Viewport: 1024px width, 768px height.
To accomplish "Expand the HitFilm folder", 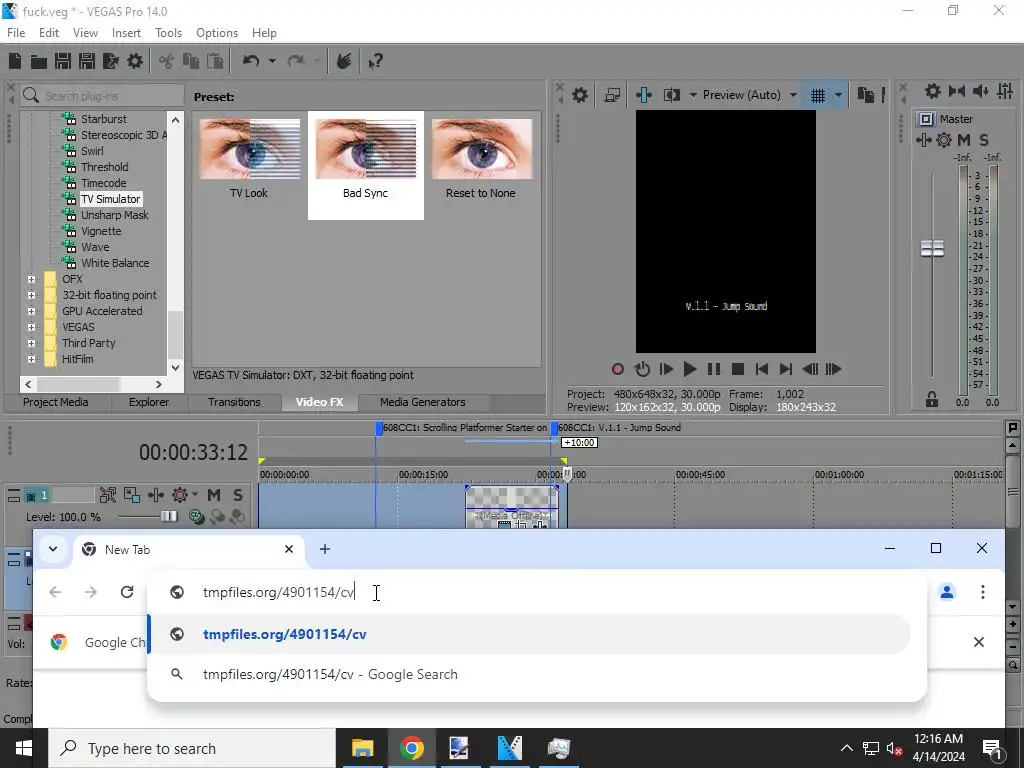I will pos(31,359).
